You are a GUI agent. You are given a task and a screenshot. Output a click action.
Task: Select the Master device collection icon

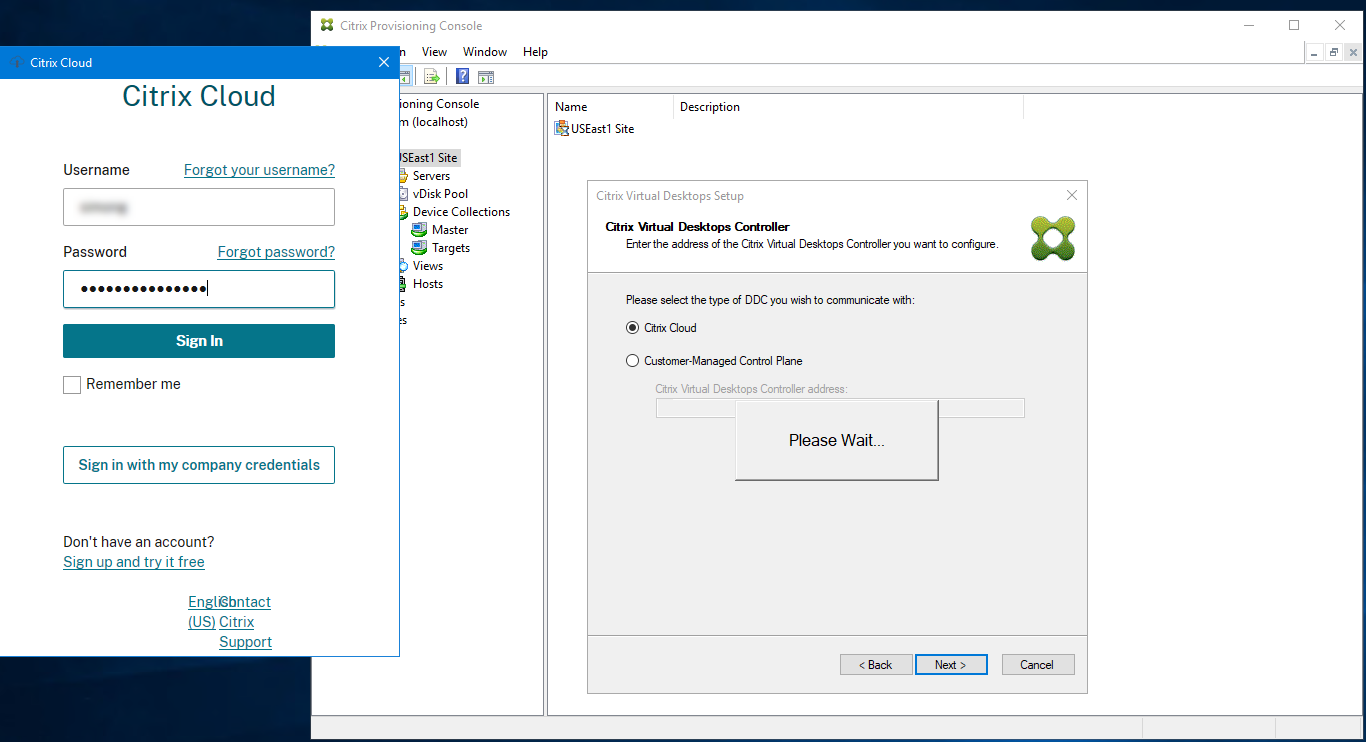[417, 229]
